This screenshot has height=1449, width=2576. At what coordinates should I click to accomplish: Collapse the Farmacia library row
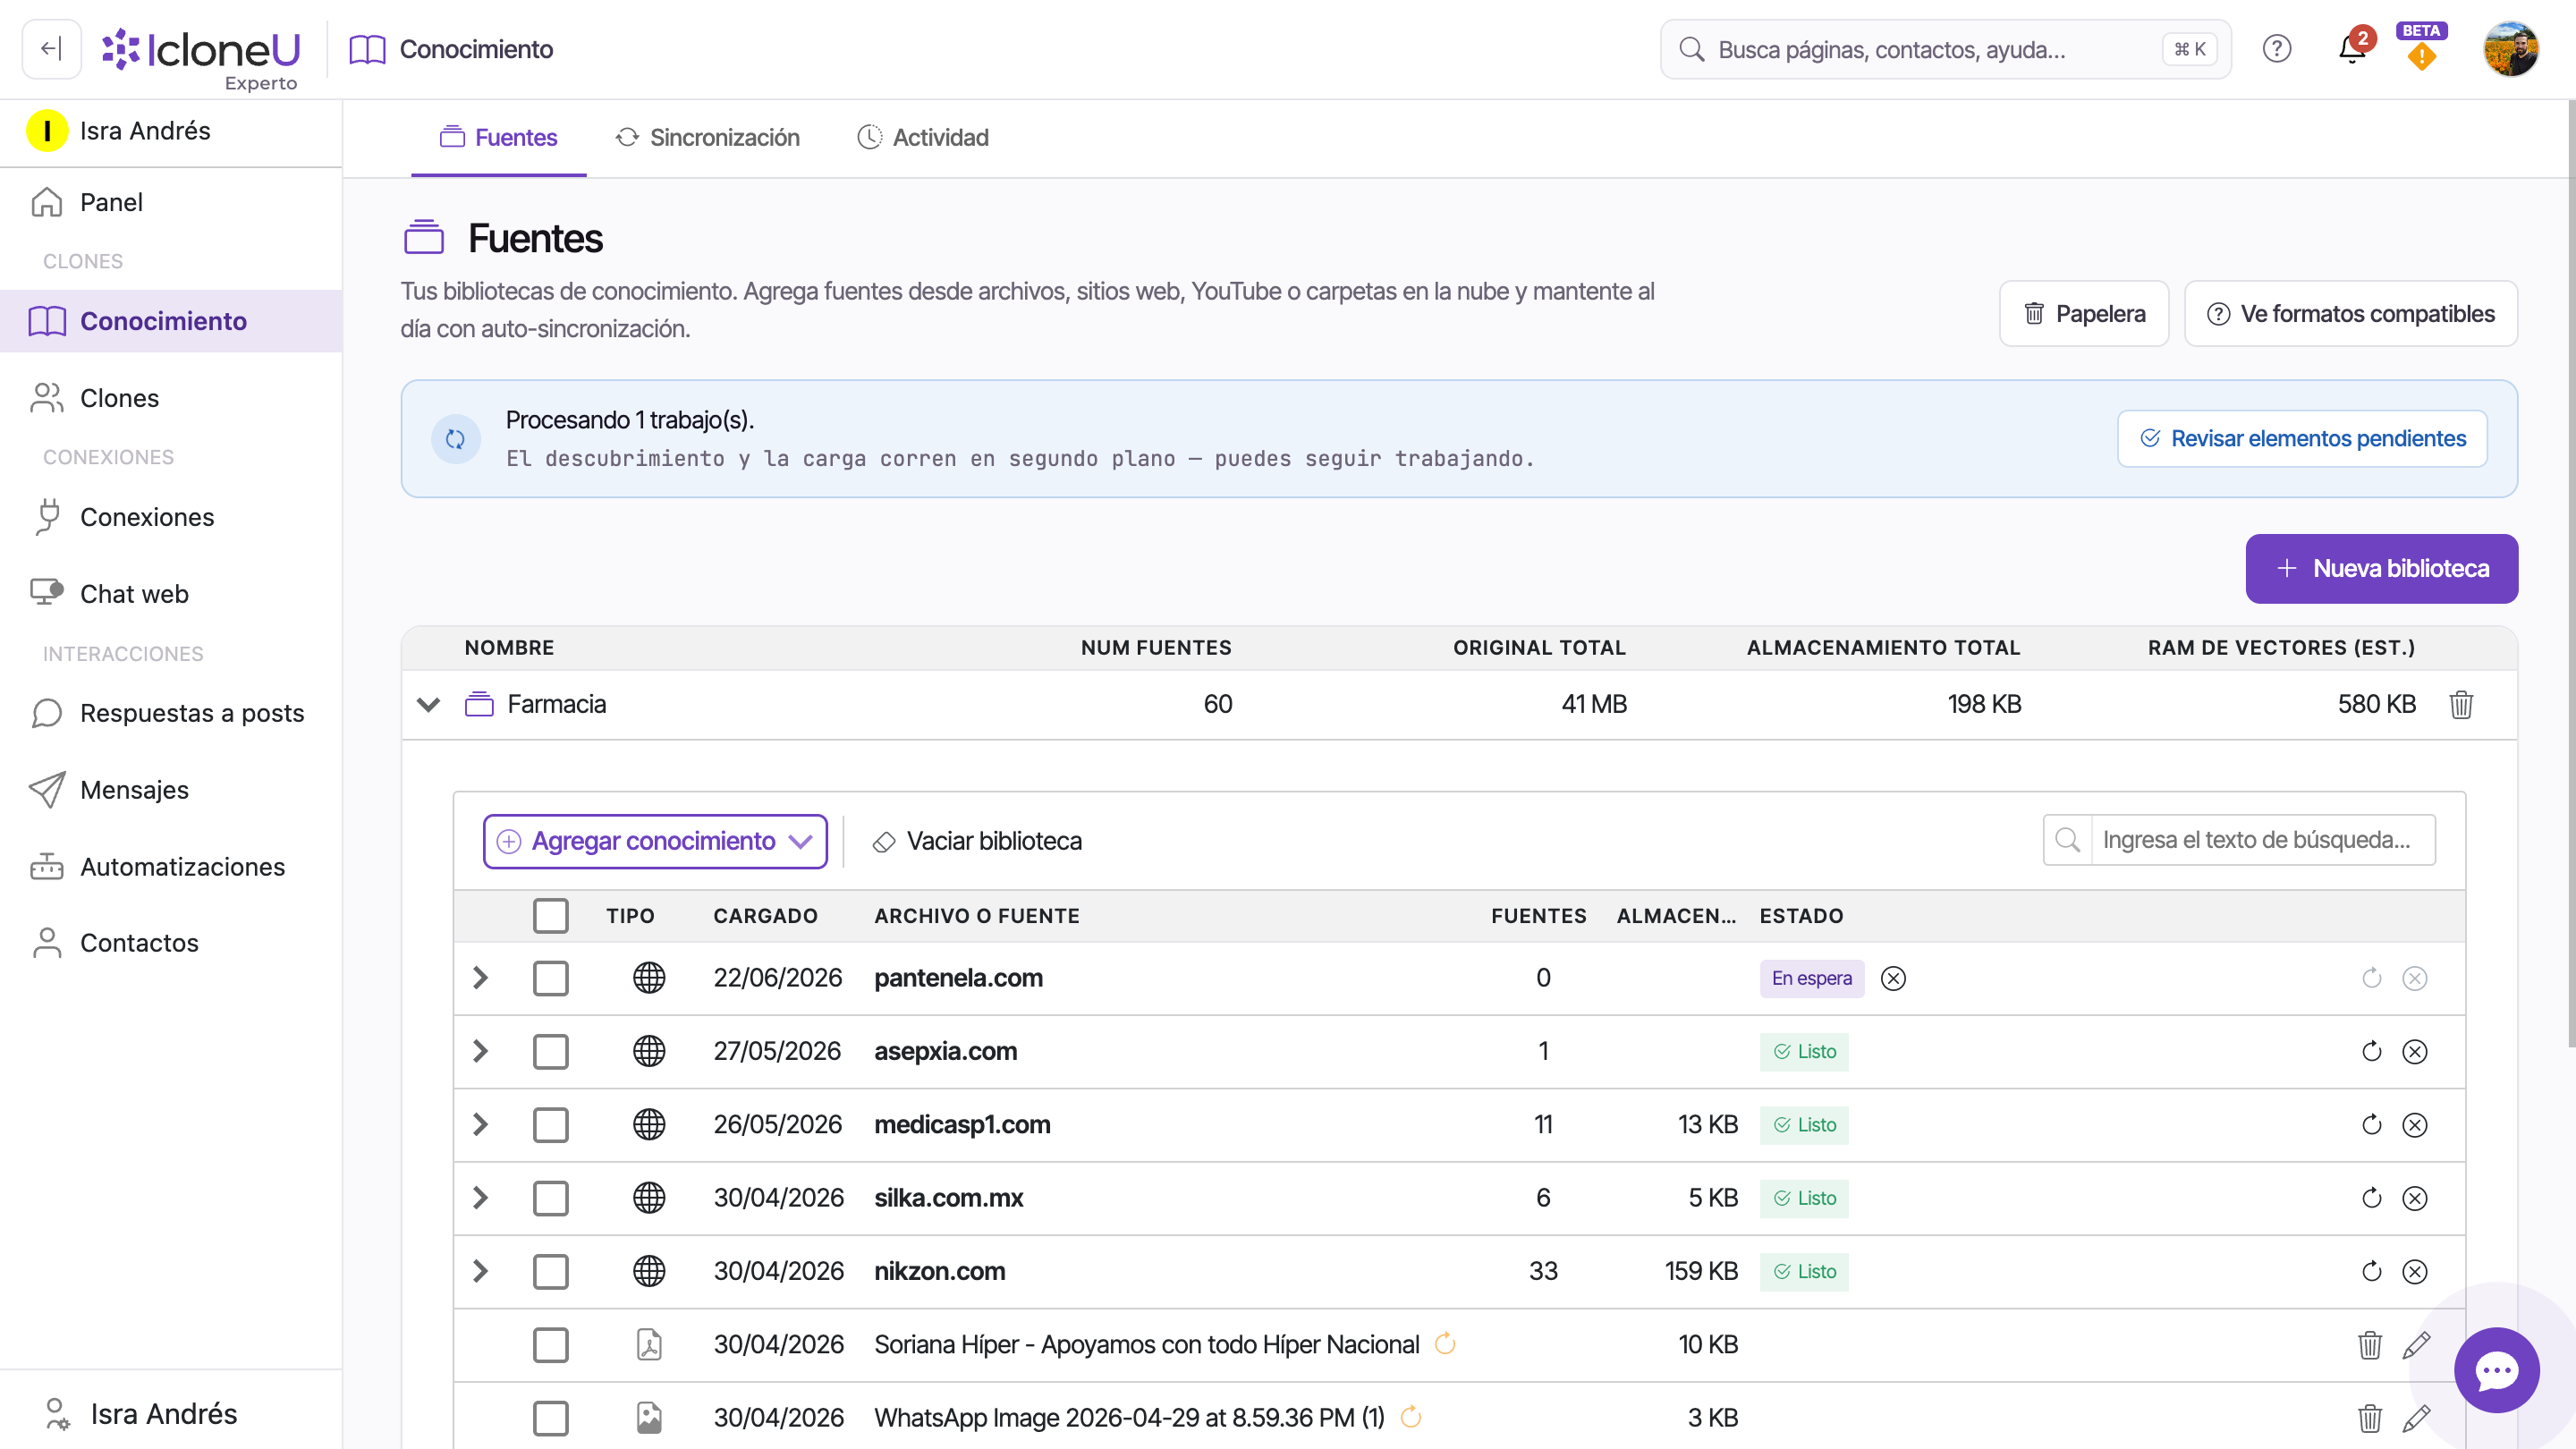coord(428,705)
